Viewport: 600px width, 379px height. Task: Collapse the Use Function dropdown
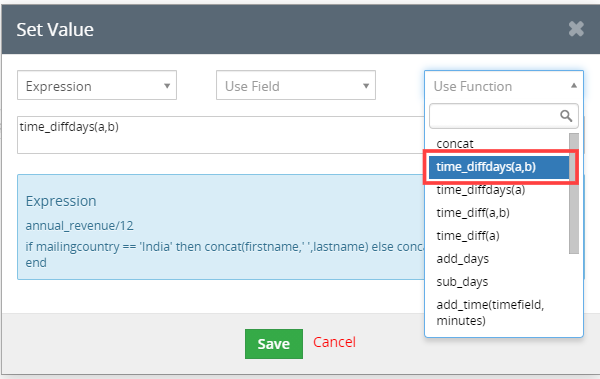point(504,86)
